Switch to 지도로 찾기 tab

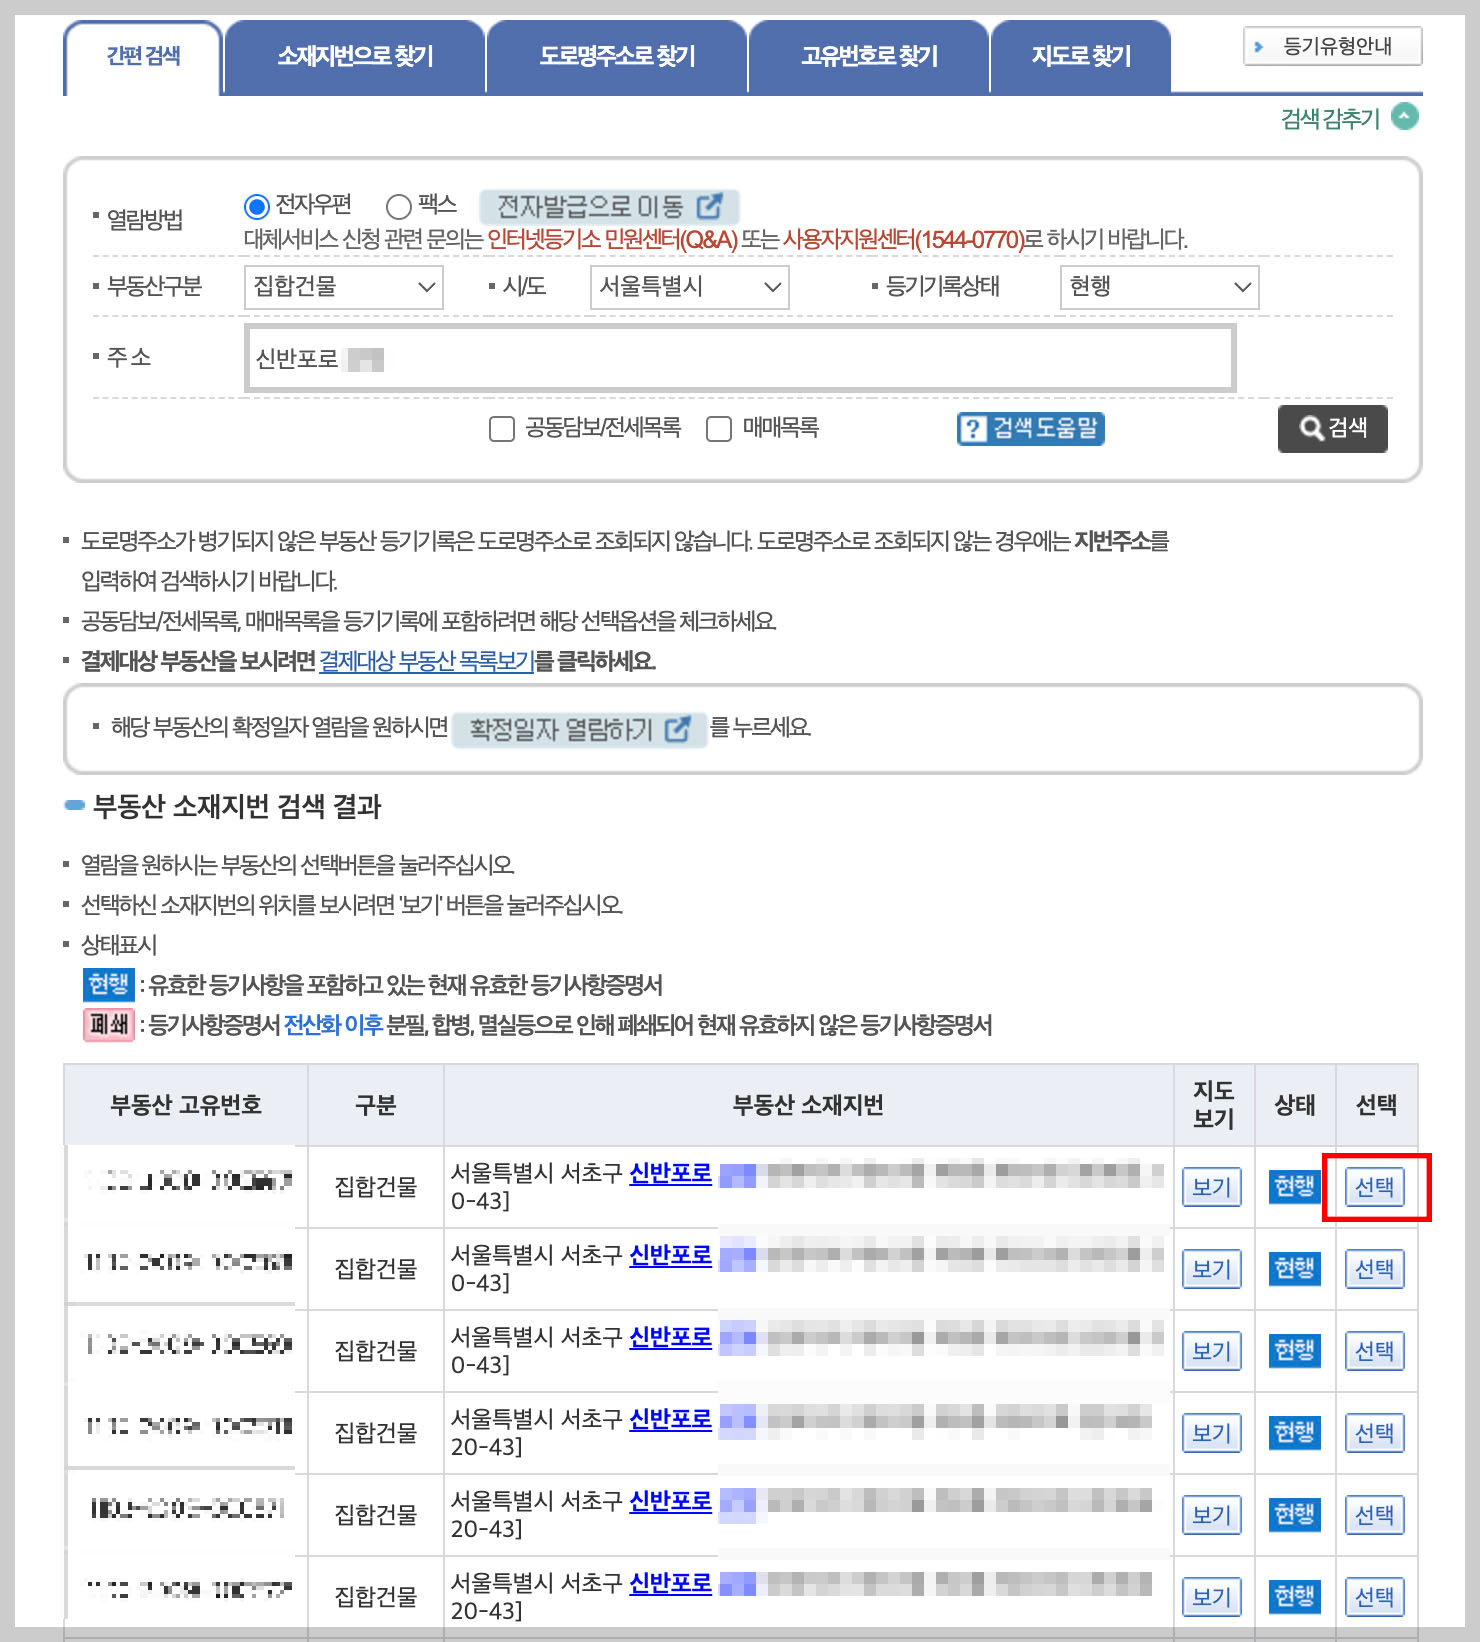(x=1081, y=57)
